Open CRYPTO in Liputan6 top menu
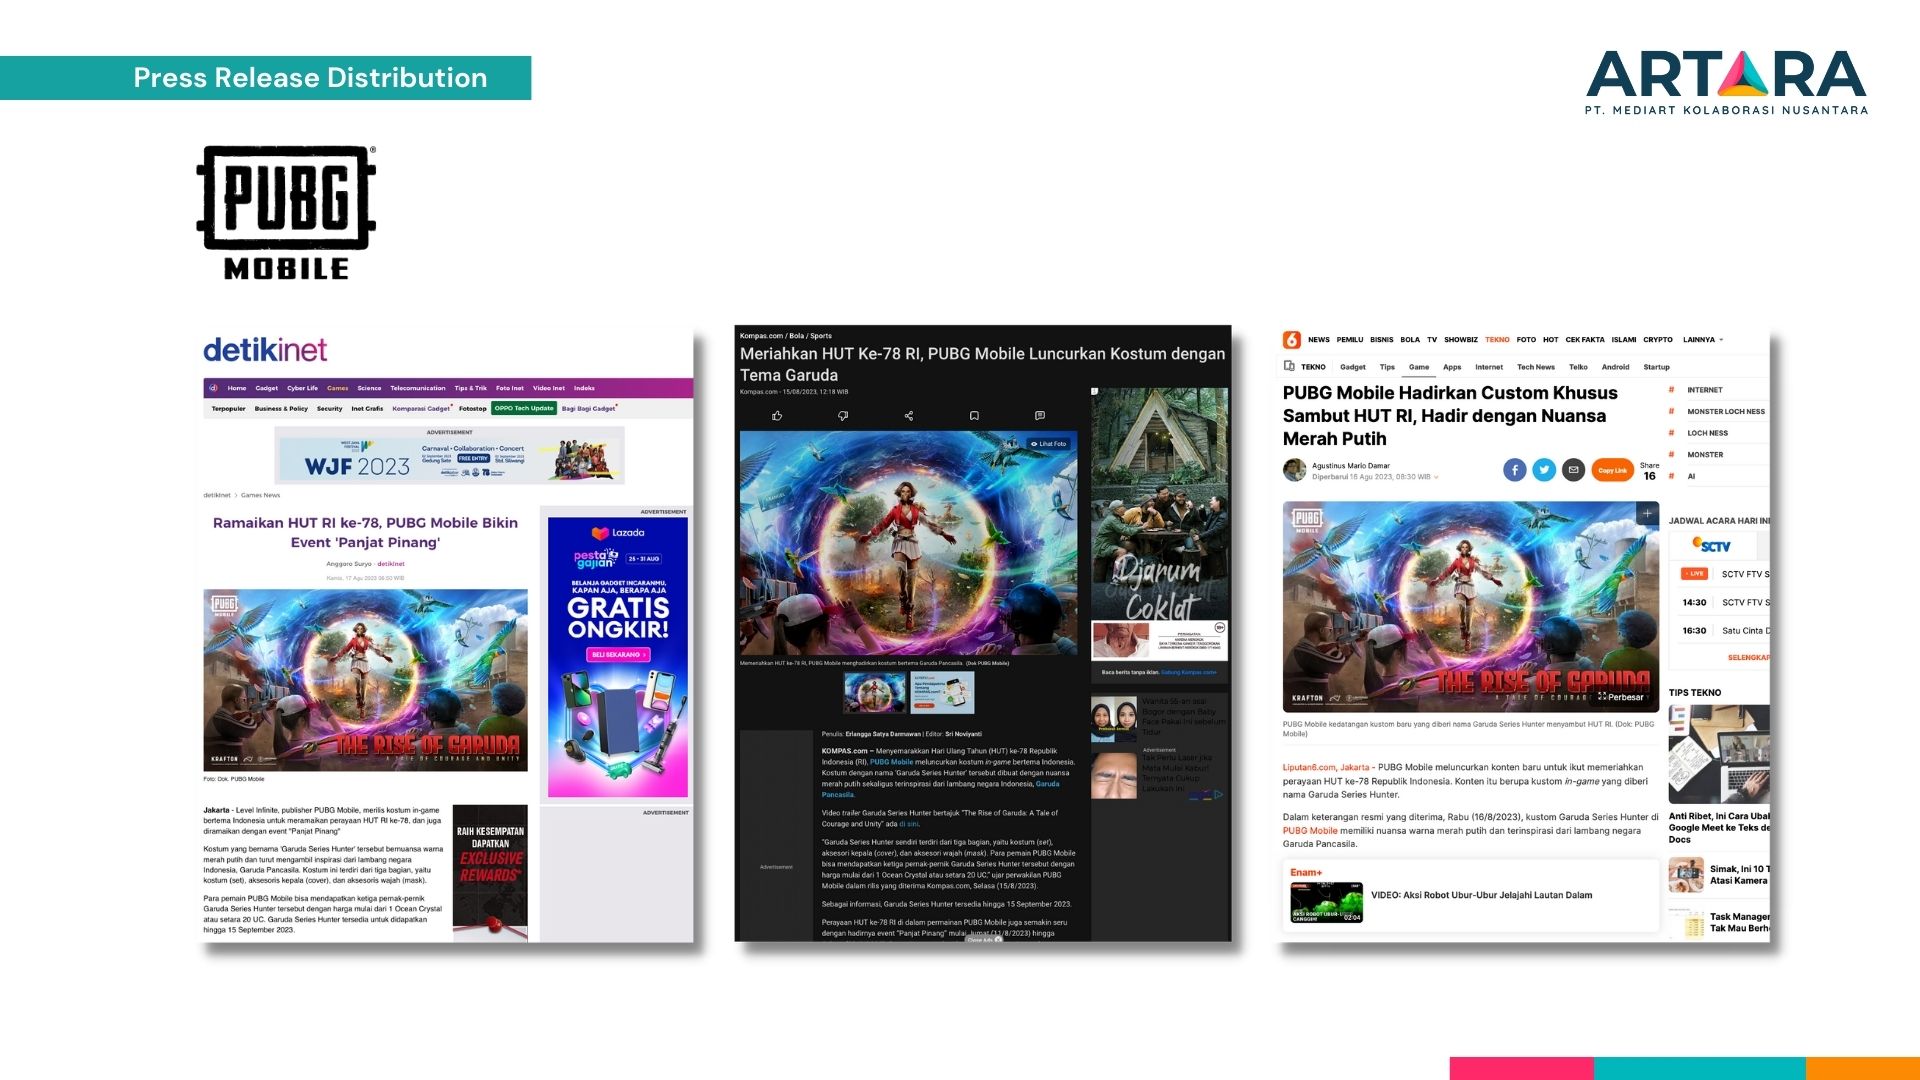Viewport: 1920px width, 1080px height. (1658, 340)
